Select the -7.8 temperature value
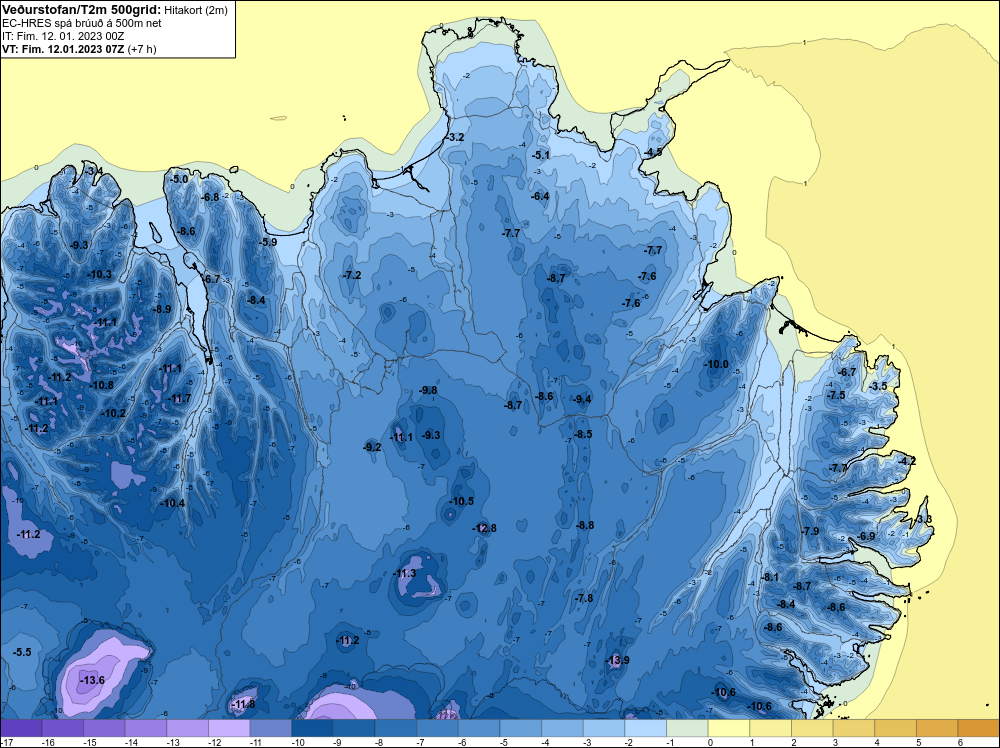 click(x=584, y=598)
